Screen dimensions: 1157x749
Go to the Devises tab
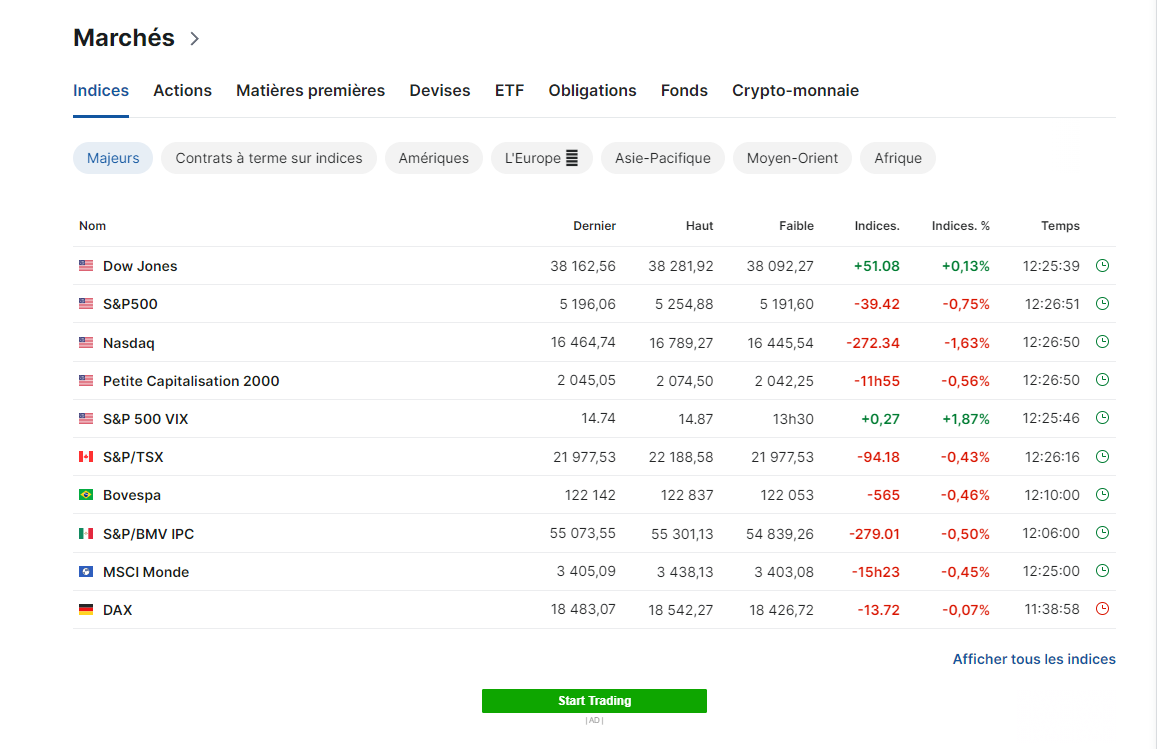tap(440, 91)
